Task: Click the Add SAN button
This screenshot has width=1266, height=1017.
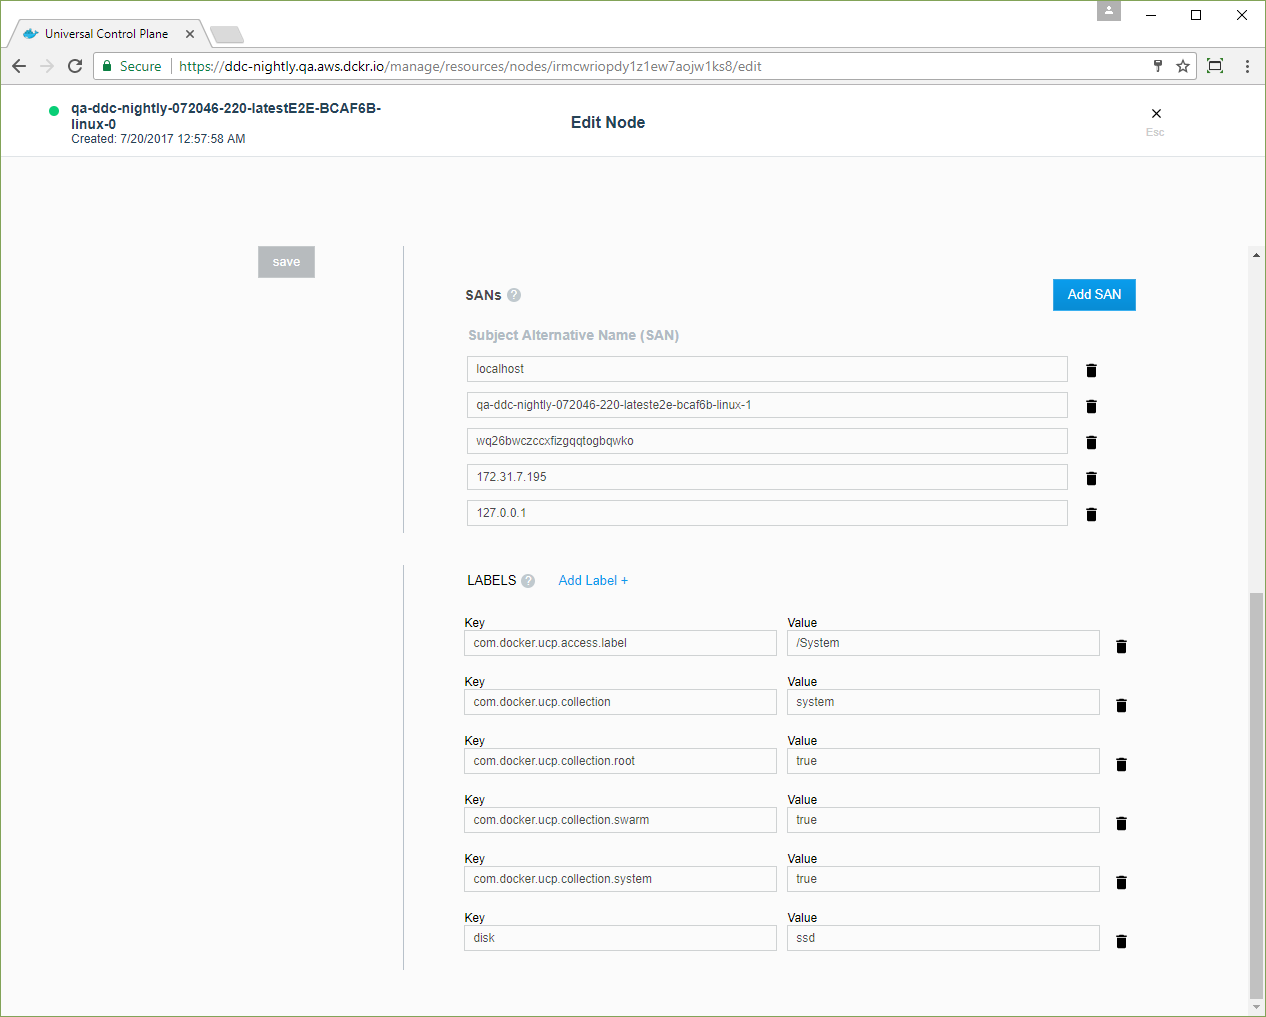Action: (1094, 295)
